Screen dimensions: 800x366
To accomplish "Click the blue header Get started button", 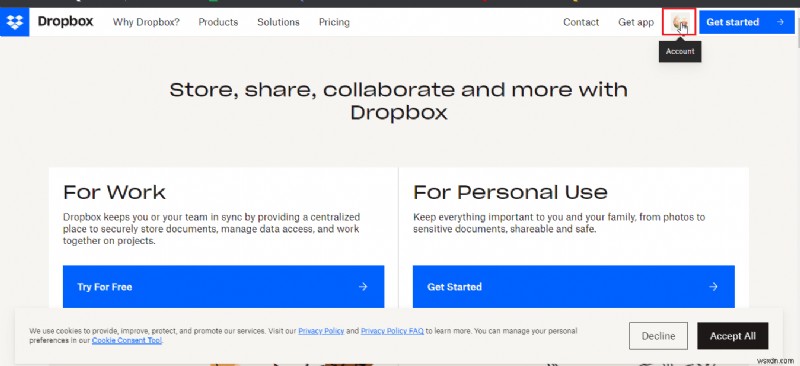I will (x=747, y=22).
